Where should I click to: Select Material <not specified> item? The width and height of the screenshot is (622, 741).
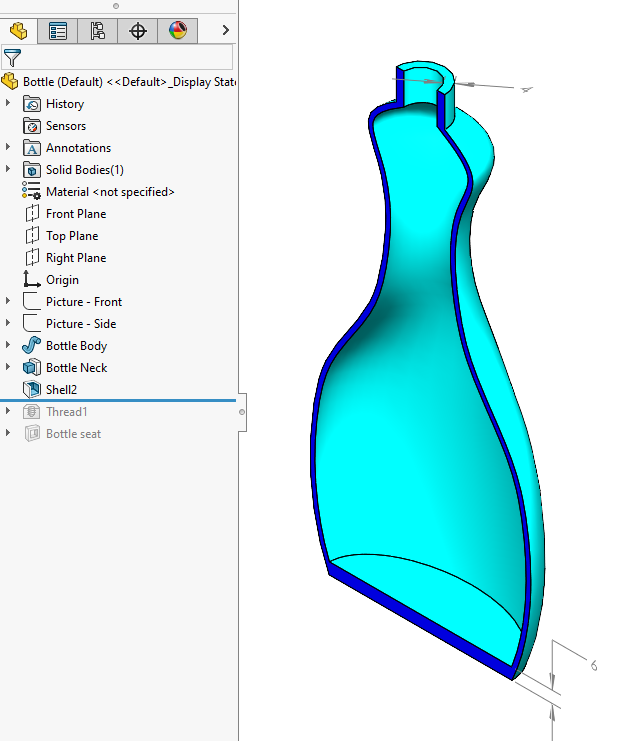(x=110, y=192)
